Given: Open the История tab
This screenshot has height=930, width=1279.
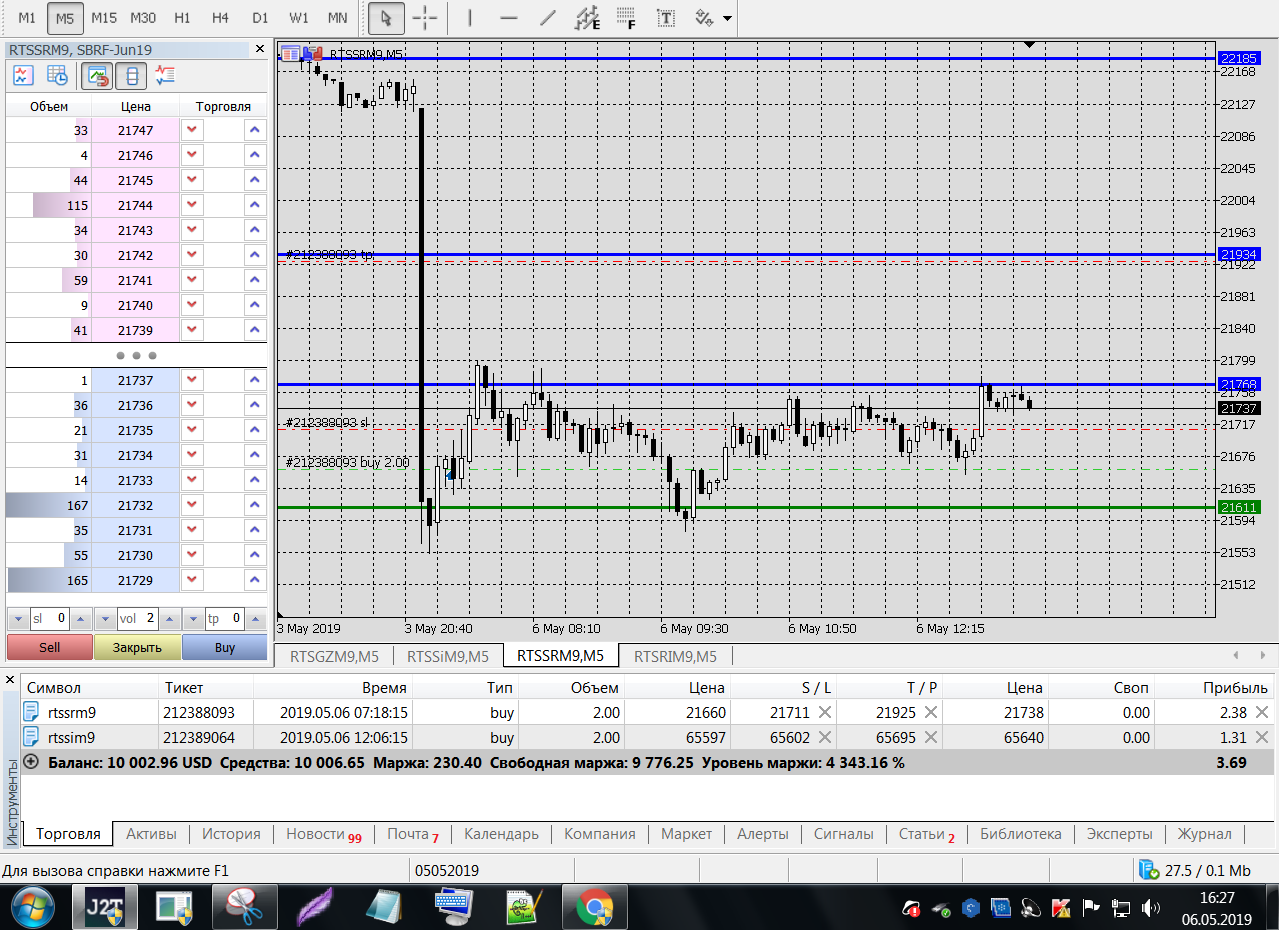Looking at the screenshot, I should pos(231,834).
